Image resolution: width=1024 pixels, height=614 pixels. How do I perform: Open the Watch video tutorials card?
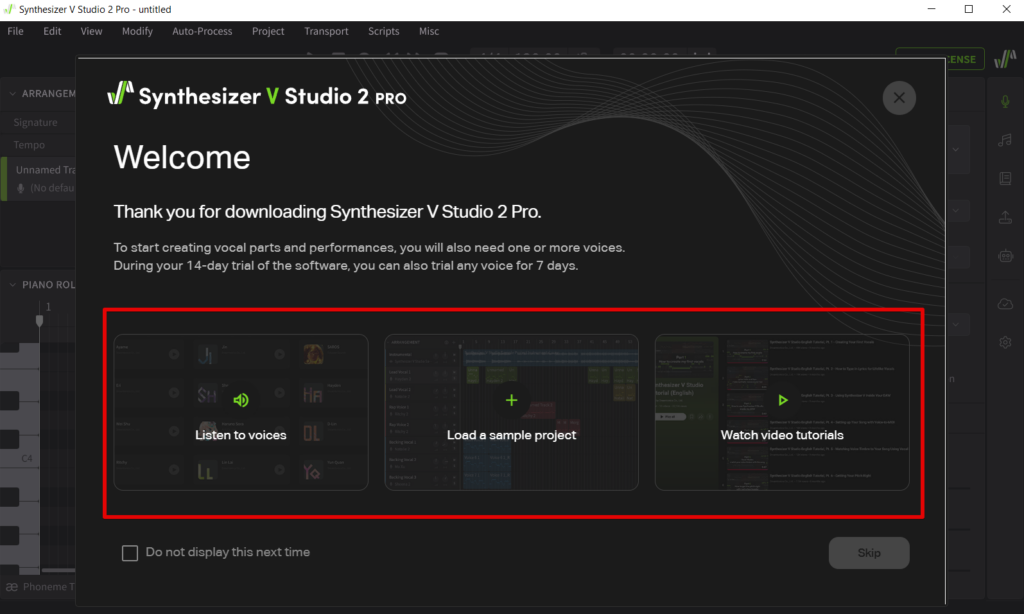pyautogui.click(x=782, y=412)
